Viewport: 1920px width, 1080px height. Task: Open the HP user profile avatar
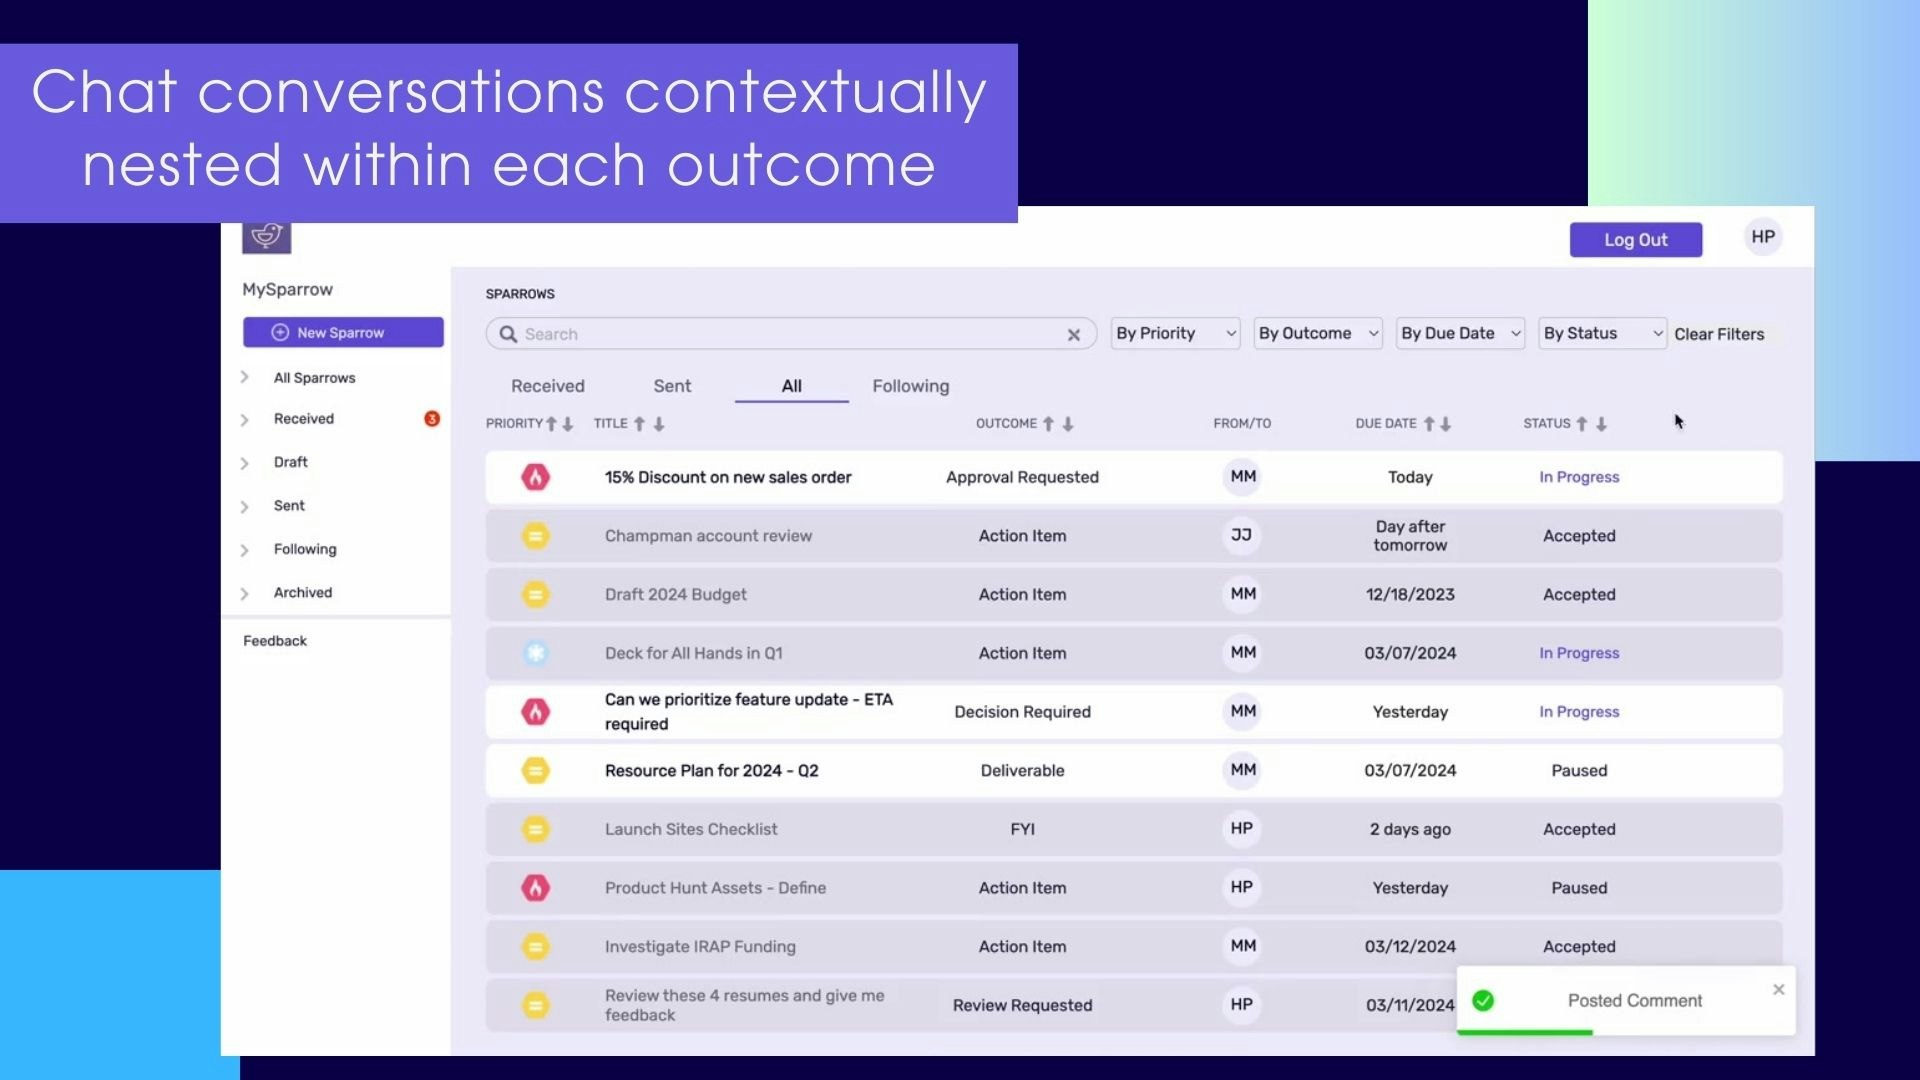1762,238
